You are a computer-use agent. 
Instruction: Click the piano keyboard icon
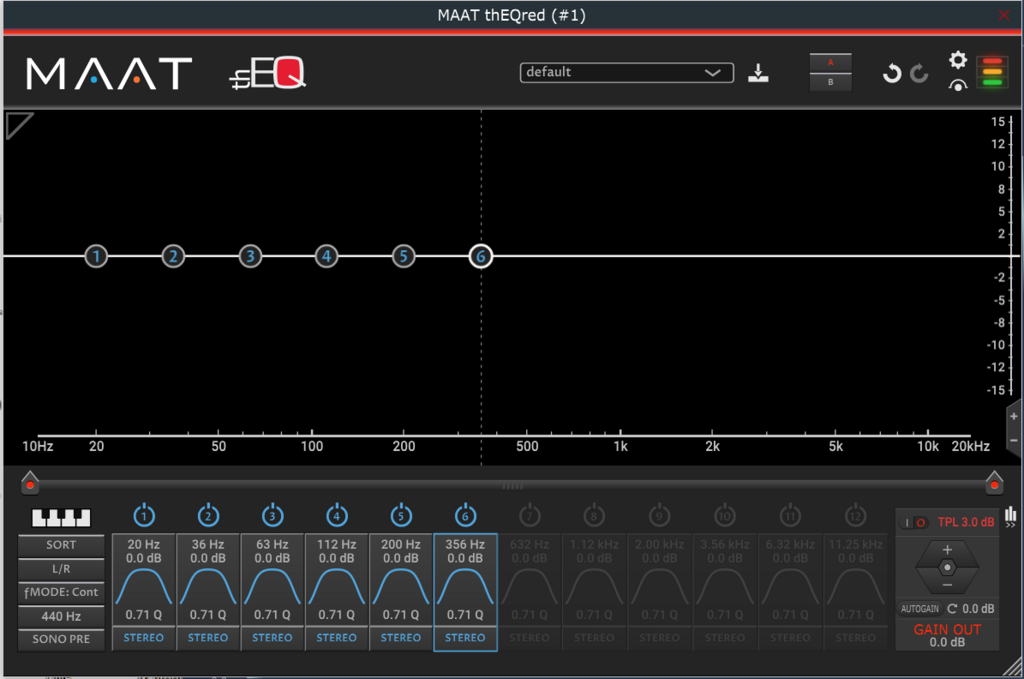(x=61, y=518)
